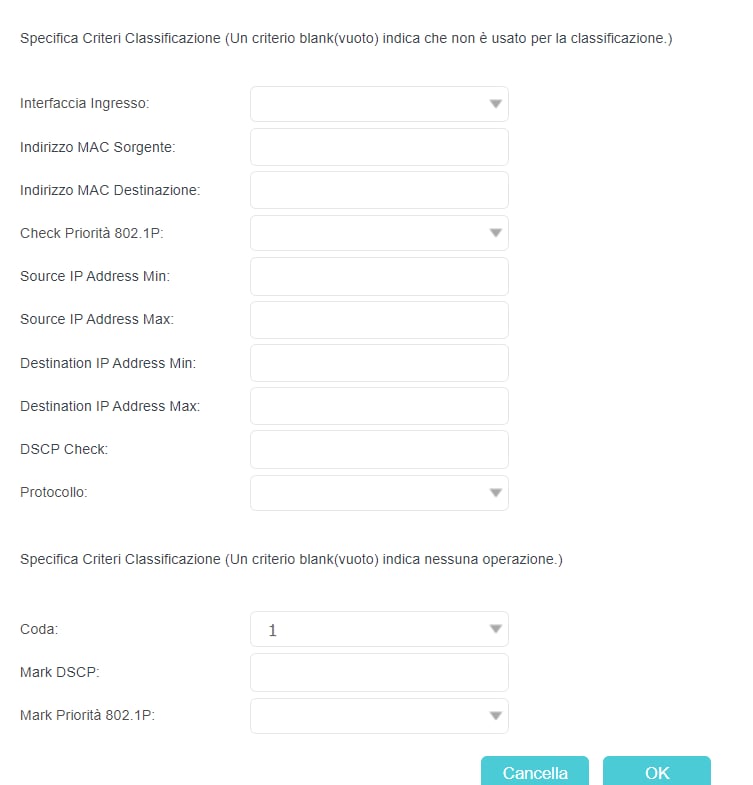Screen dimensions: 753x785
Task: Click the Mark Priorità 802.1P dropdown arrow
Action: click(495, 716)
